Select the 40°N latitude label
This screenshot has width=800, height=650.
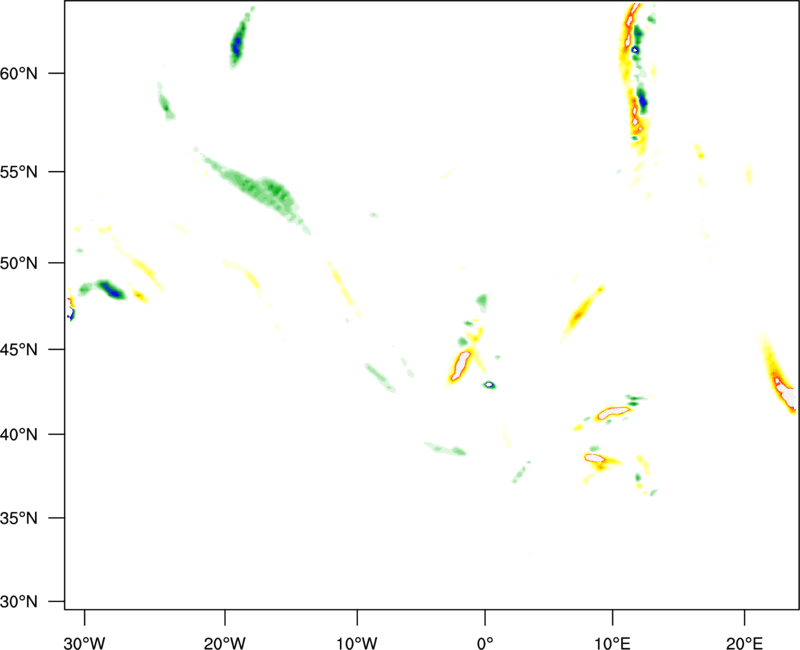click(19, 435)
